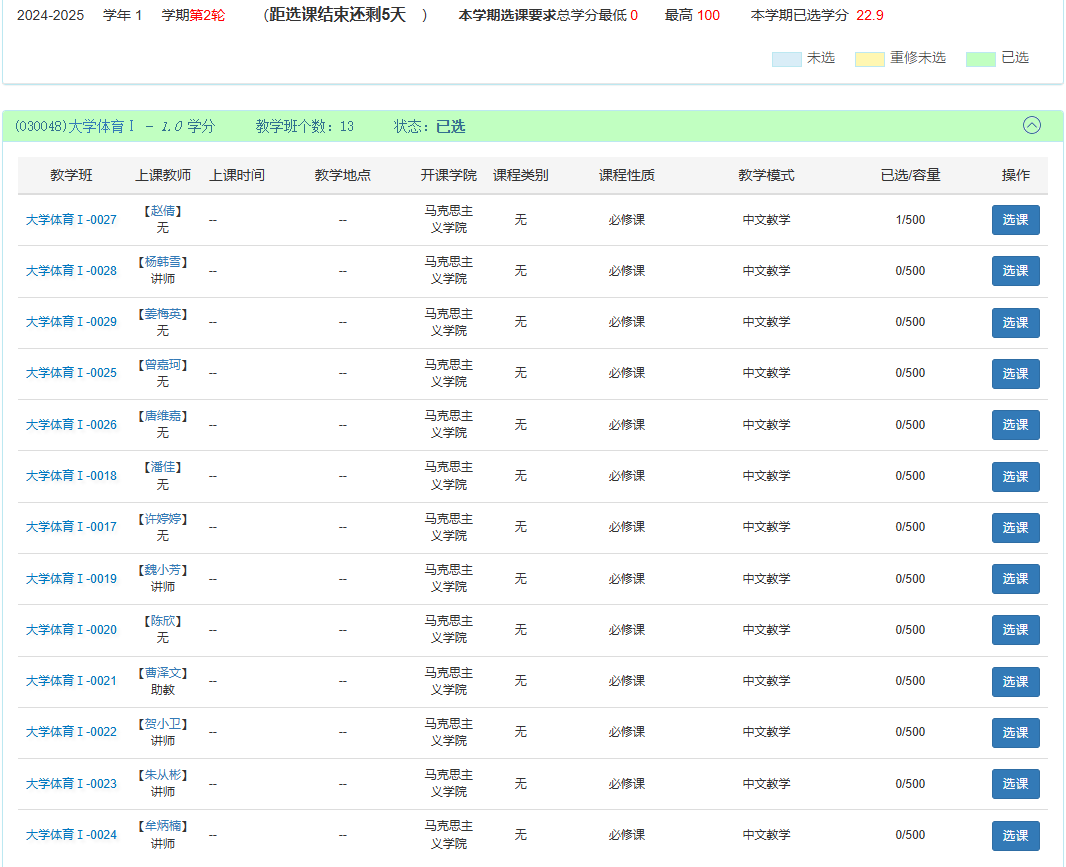Click the 未选 light blue legend swatch
Image resolution: width=1066 pixels, height=867 pixels.
click(787, 58)
